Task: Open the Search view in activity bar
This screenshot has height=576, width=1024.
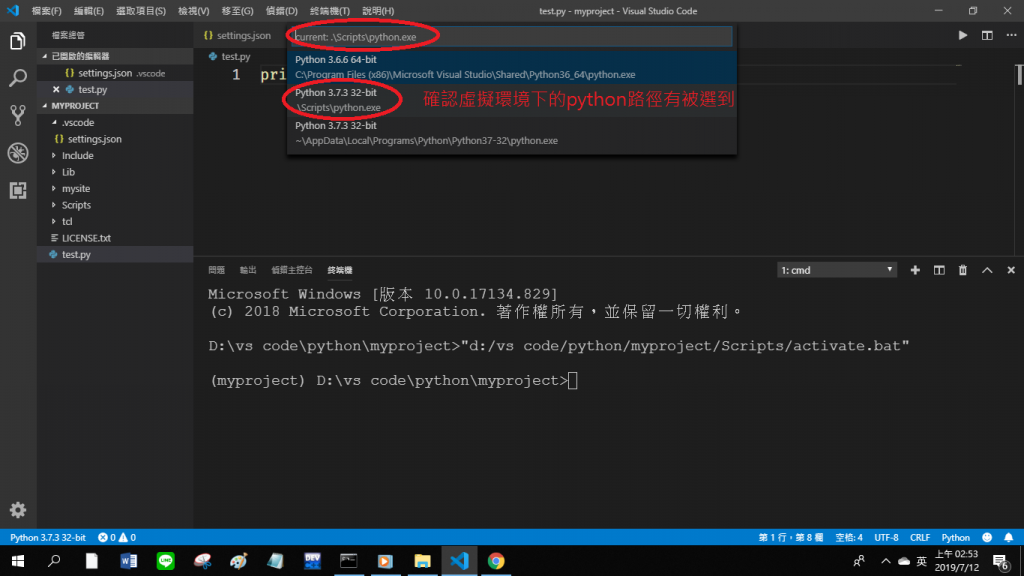Action: click(x=18, y=78)
